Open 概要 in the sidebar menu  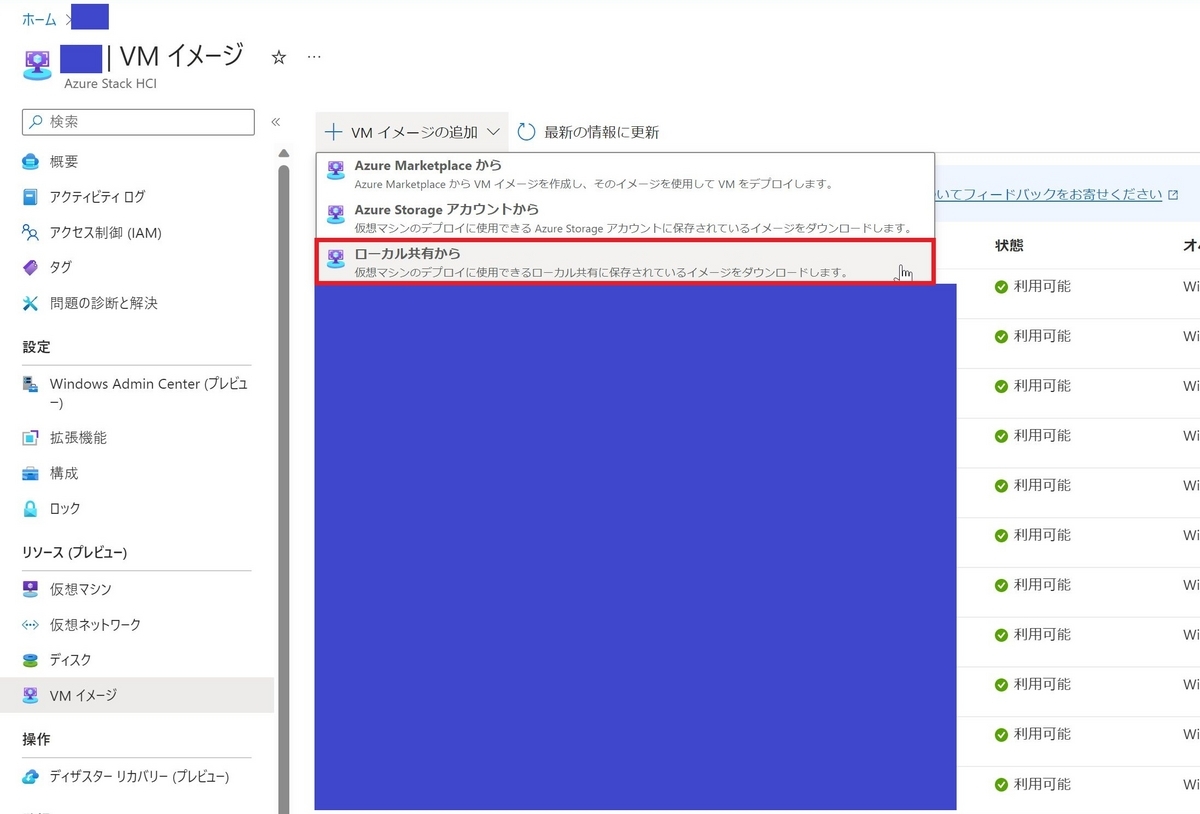[64, 162]
